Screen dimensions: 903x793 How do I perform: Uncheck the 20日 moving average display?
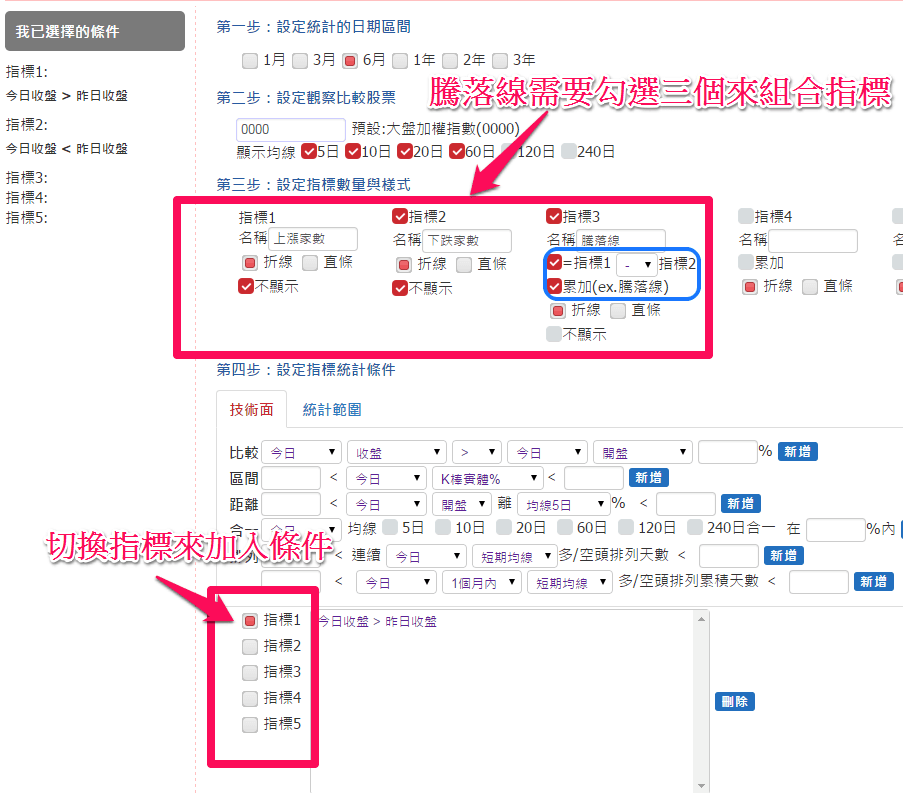pos(405,151)
